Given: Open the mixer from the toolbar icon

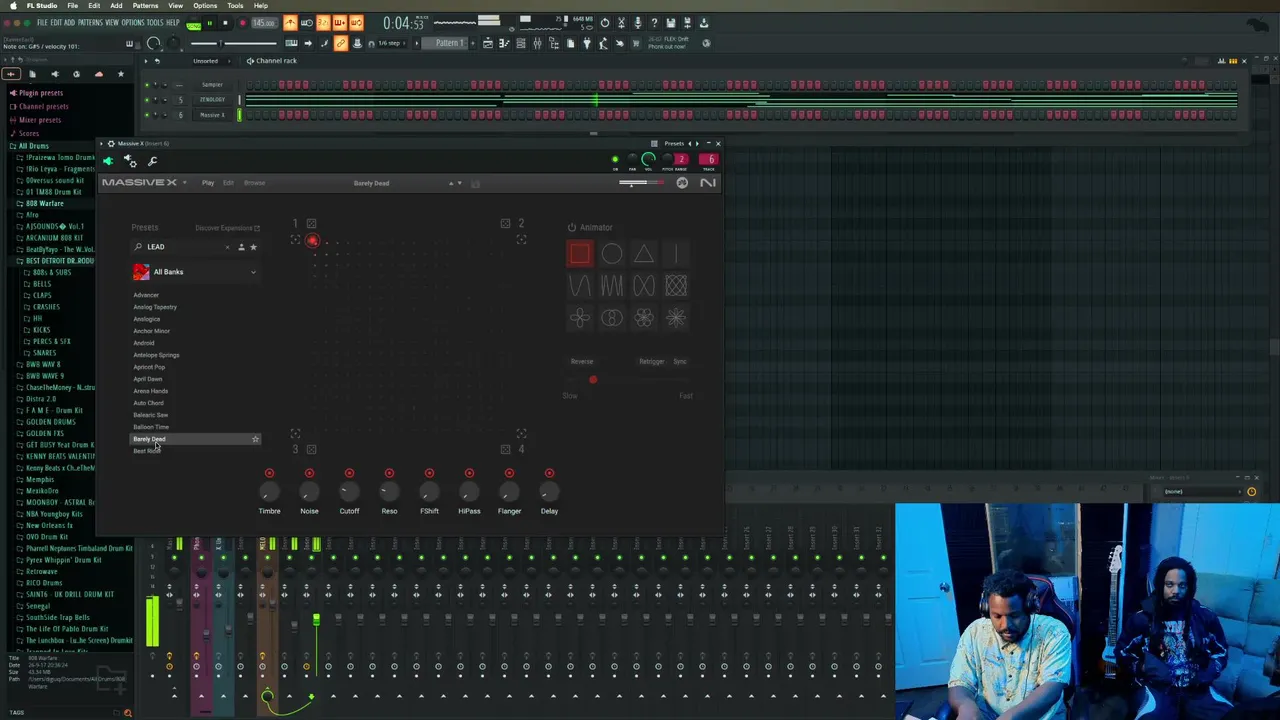Looking at the screenshot, I should point(537,43).
